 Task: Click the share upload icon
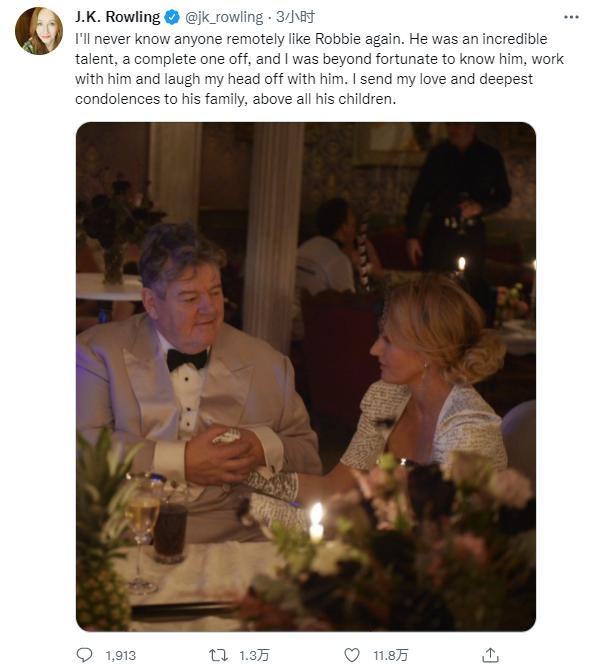pos(490,655)
